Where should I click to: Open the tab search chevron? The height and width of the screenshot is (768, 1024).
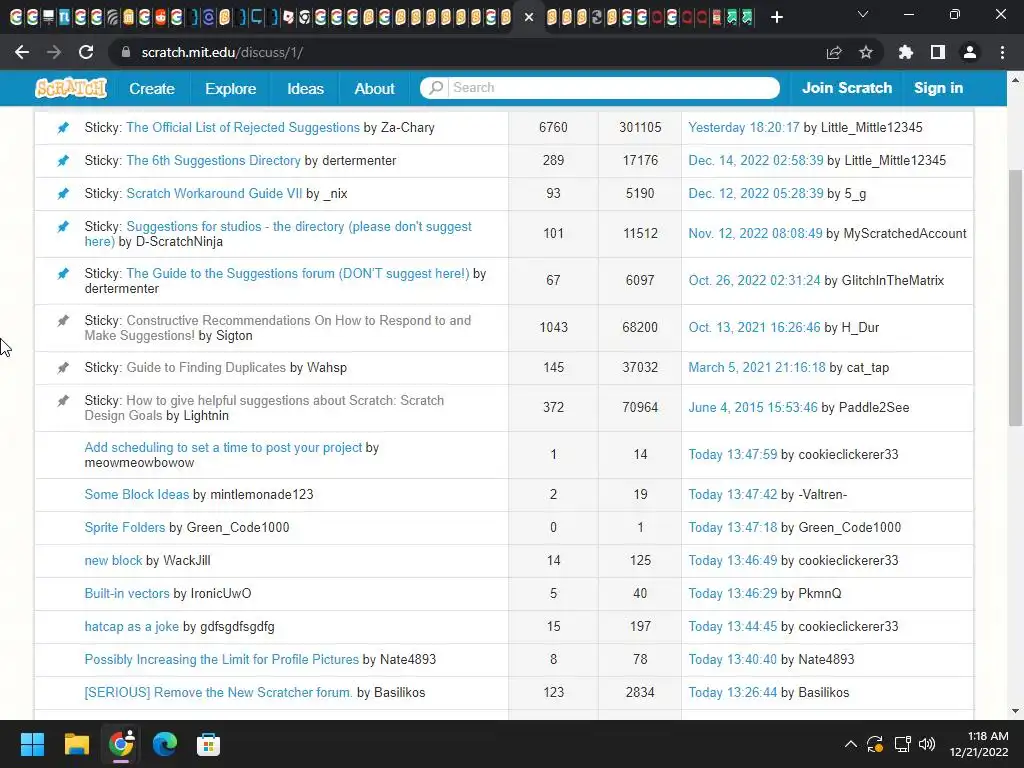[x=863, y=14]
